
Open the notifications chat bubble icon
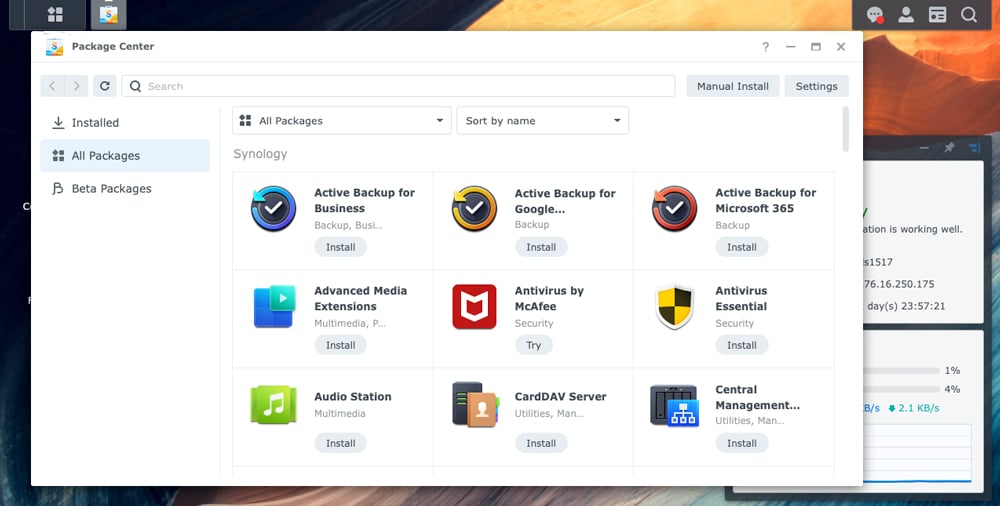(875, 14)
